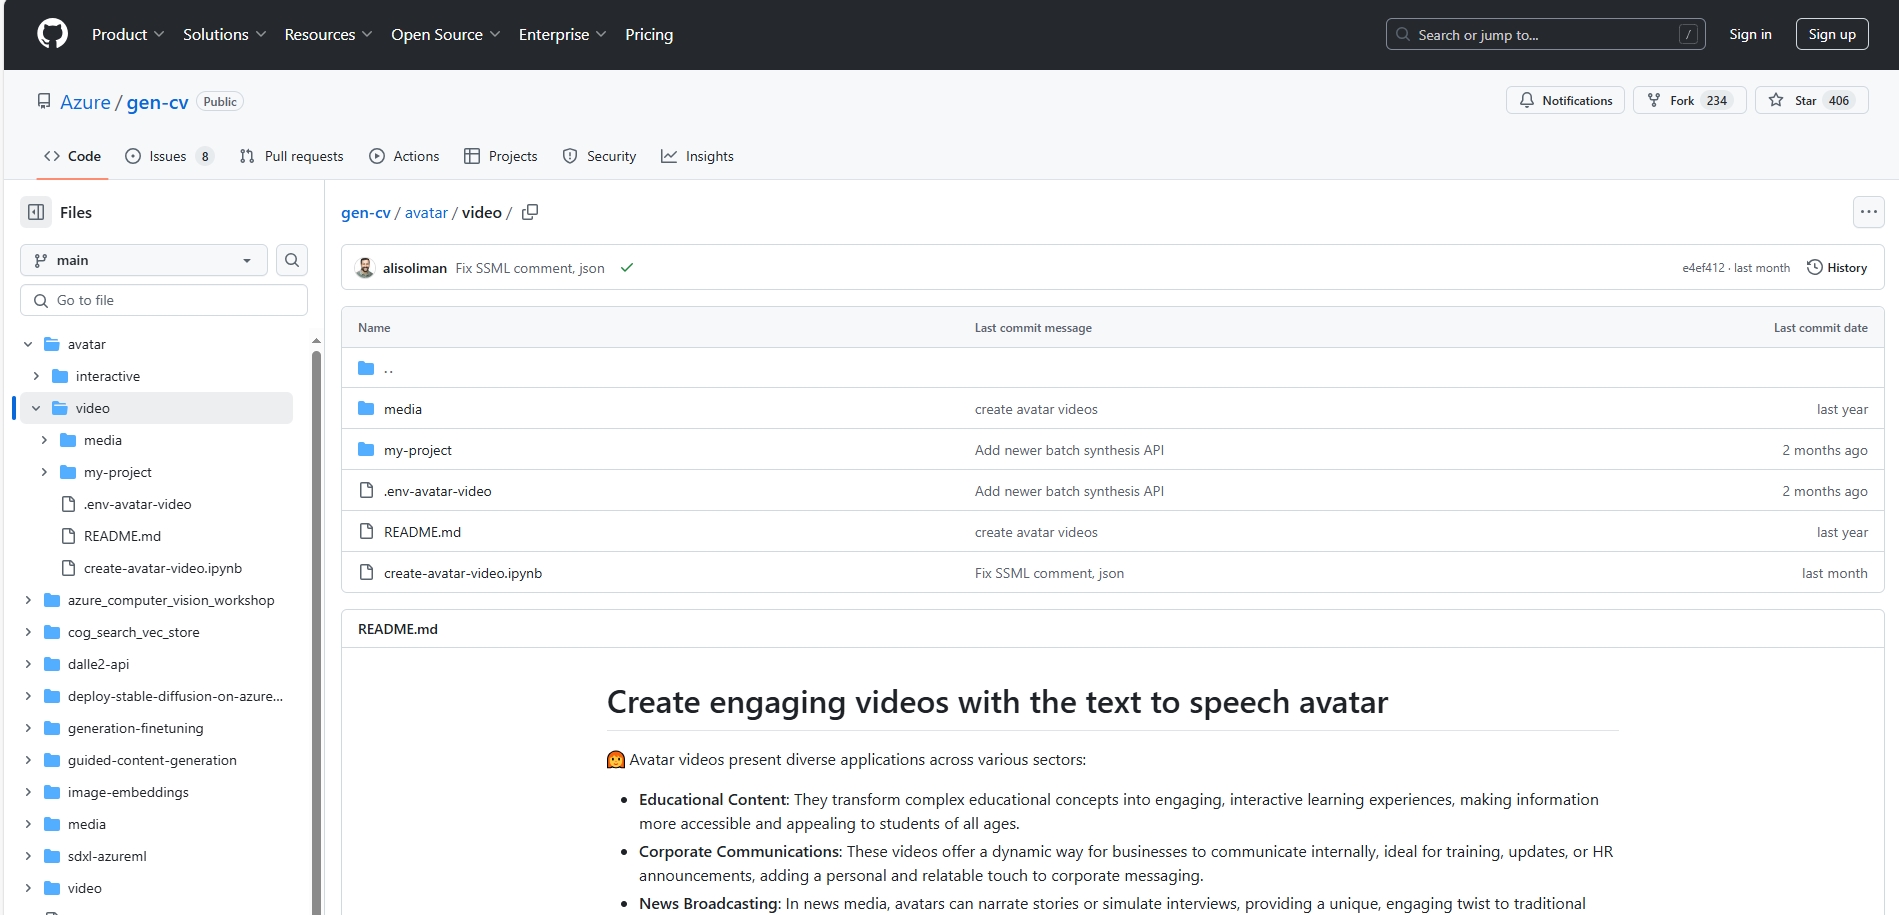The height and width of the screenshot is (915, 1899).
Task: Expand the Solutions menu
Action: point(225,34)
